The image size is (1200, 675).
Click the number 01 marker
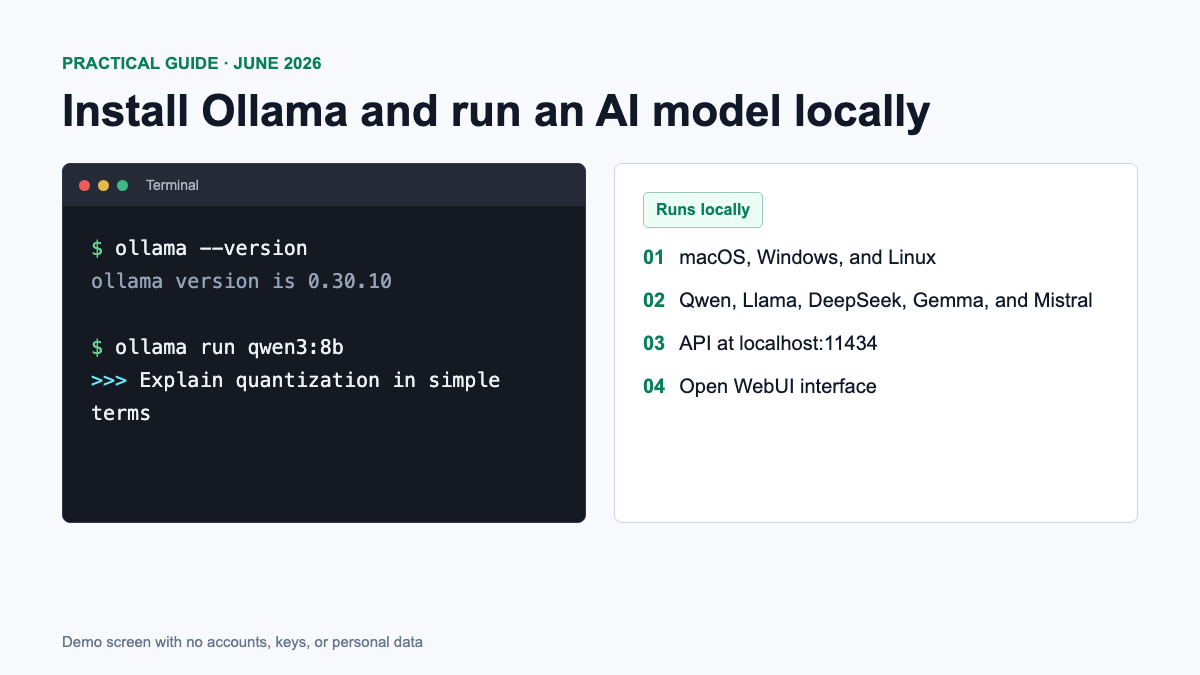pos(654,257)
